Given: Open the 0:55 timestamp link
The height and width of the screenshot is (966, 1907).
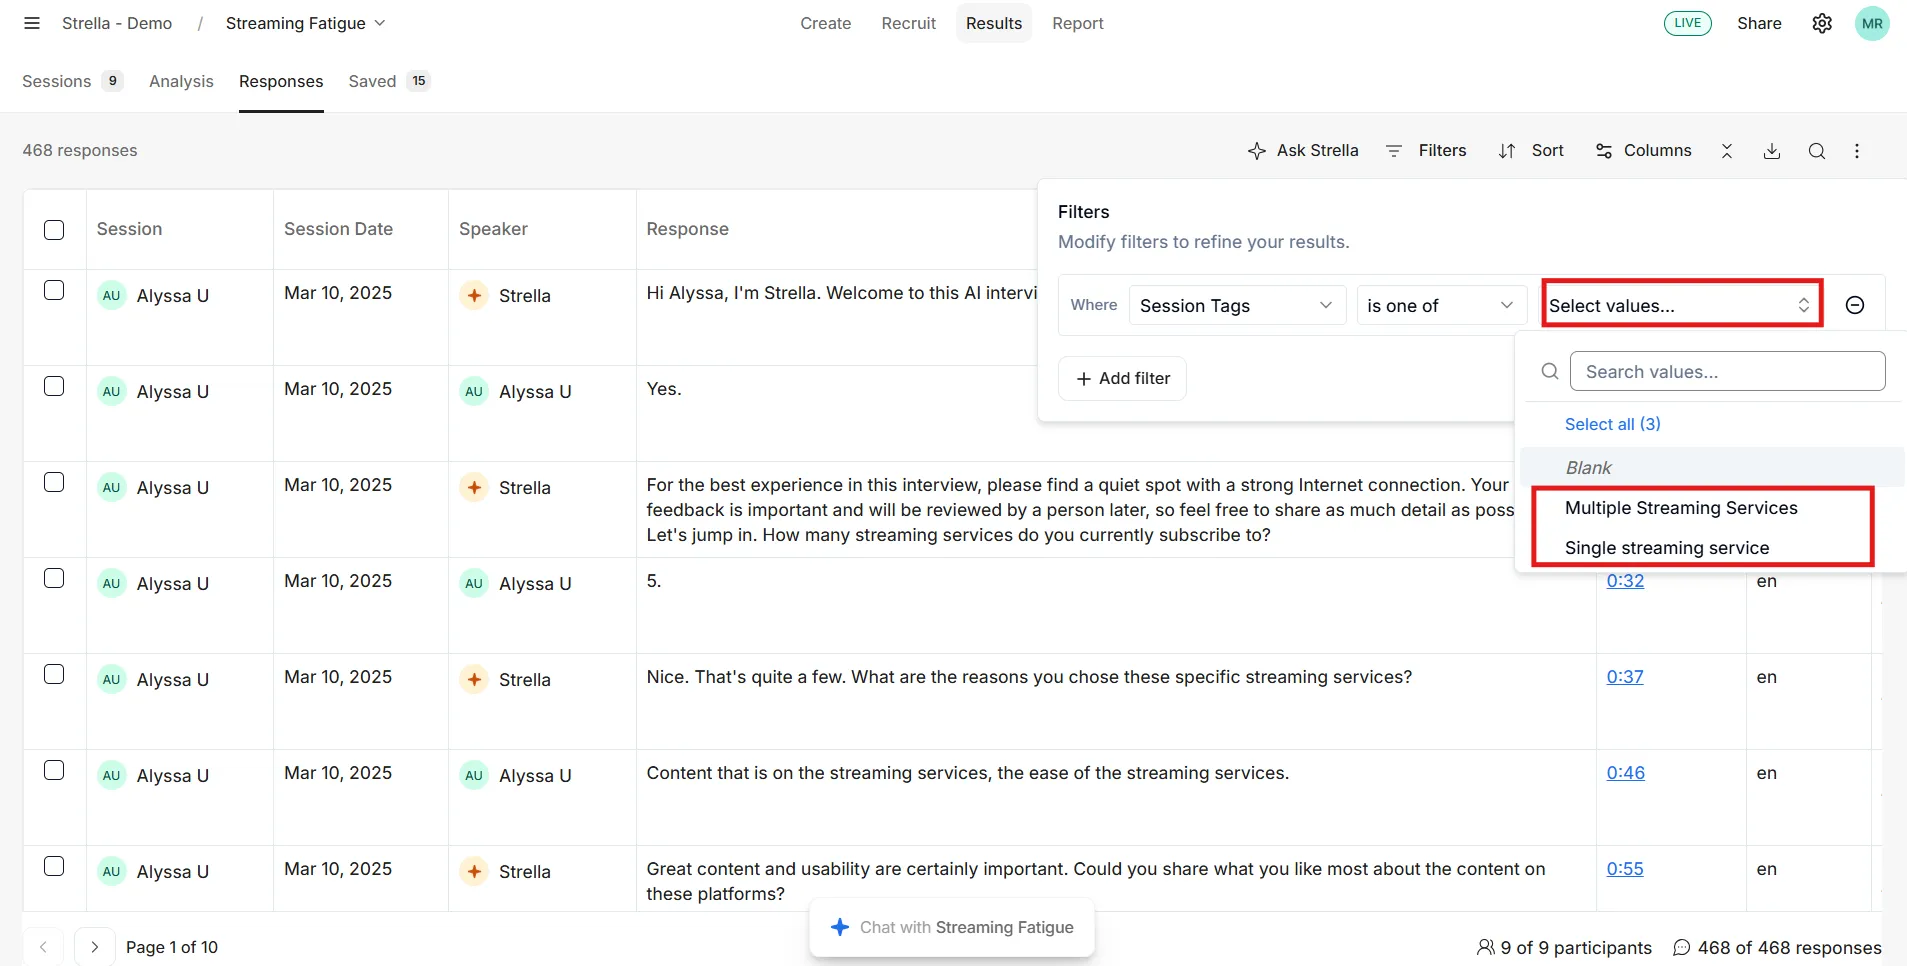Looking at the screenshot, I should click(1625, 869).
